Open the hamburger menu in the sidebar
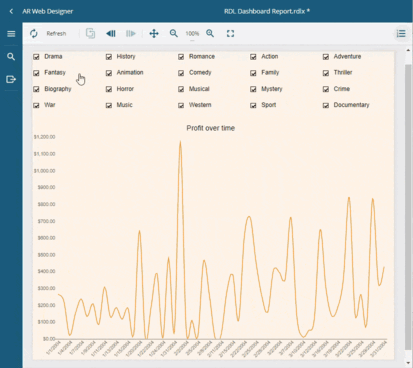The height and width of the screenshot is (368, 413). 11,34
